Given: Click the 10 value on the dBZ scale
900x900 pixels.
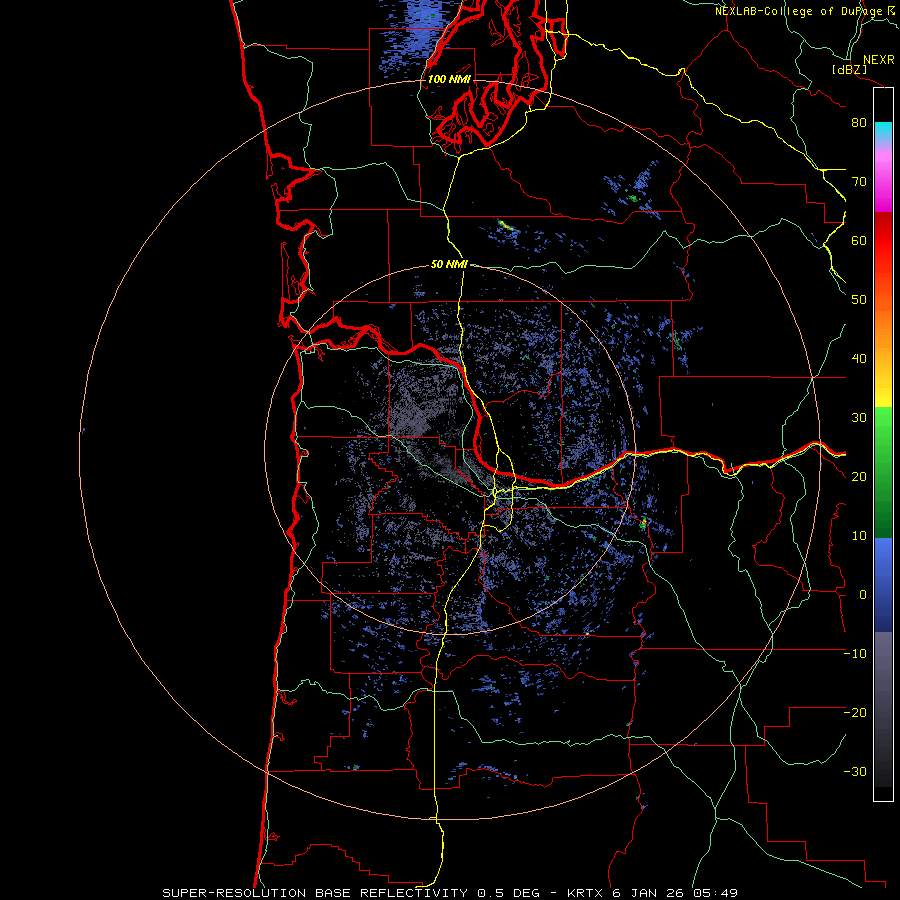Looking at the screenshot, I should 859,536.
